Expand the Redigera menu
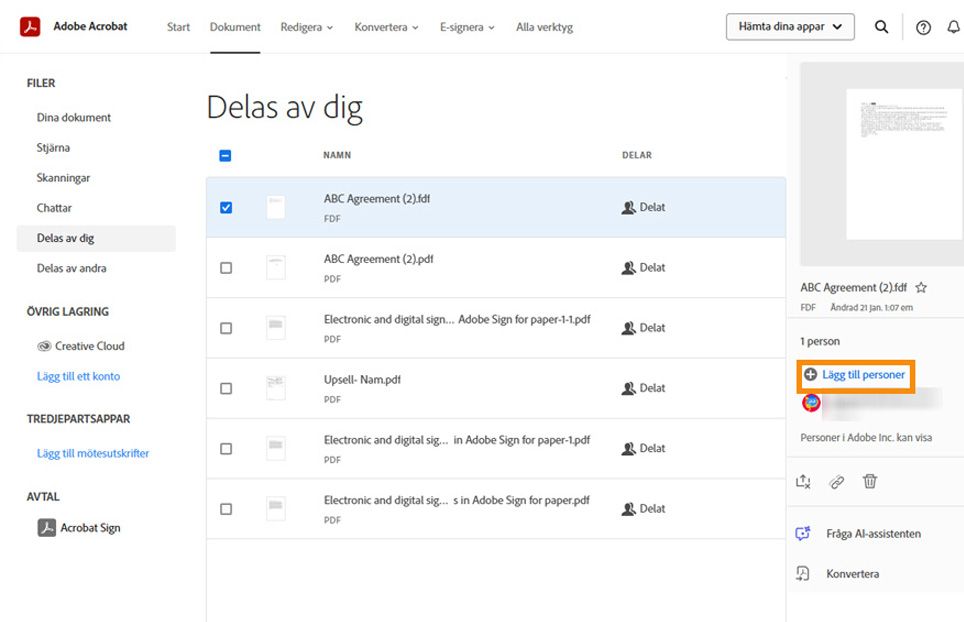 (x=306, y=27)
